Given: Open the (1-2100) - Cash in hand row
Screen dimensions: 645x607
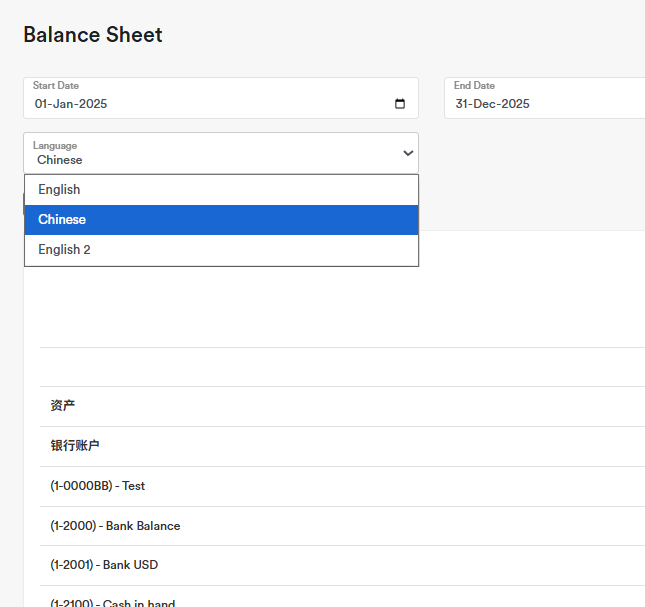Looking at the screenshot, I should 112,602.
